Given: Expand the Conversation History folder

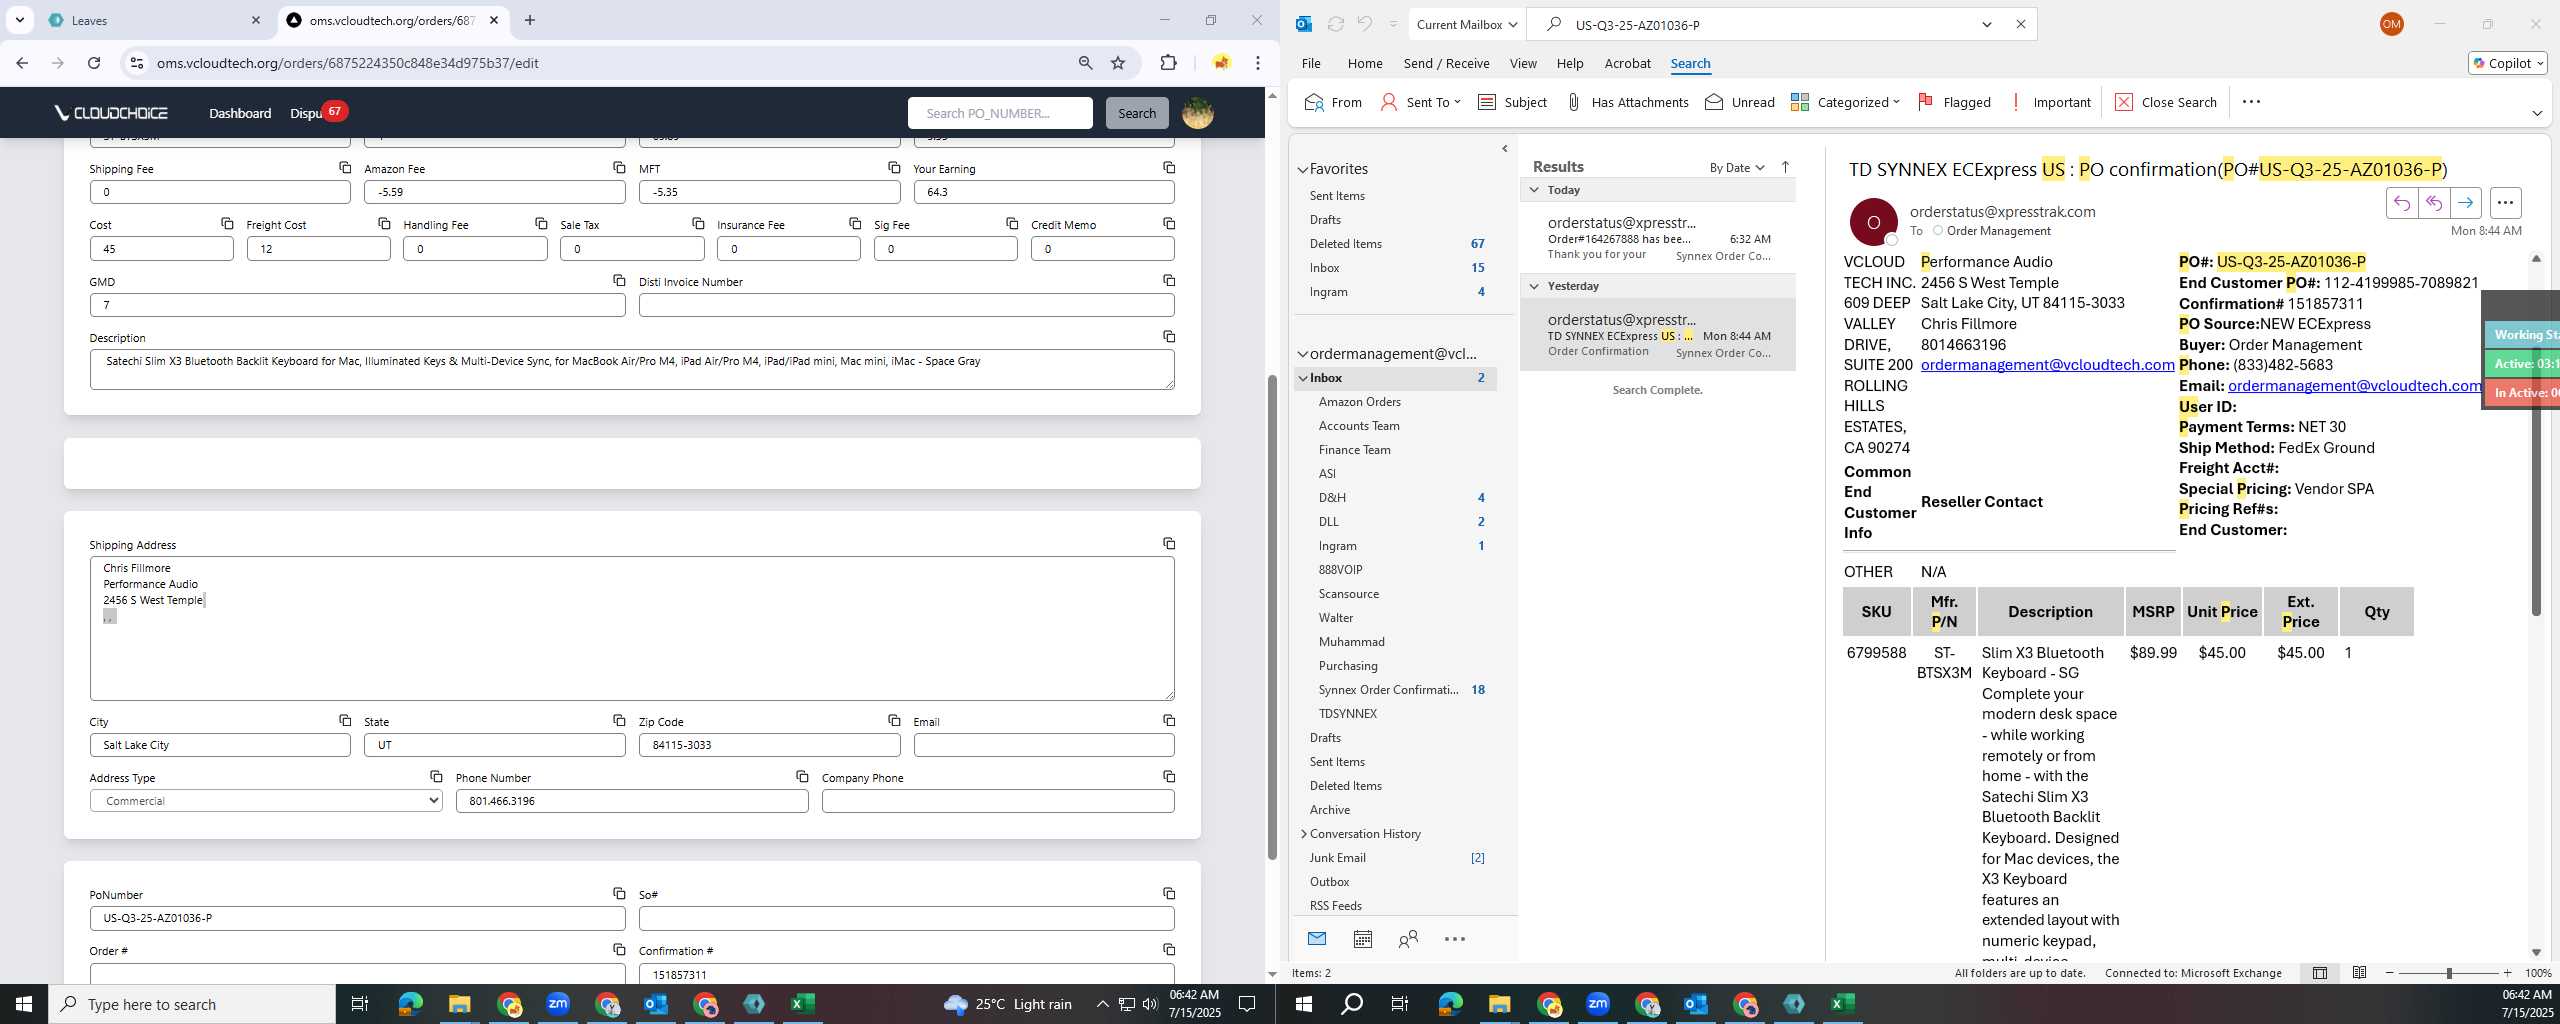Looking at the screenshot, I should (1304, 834).
